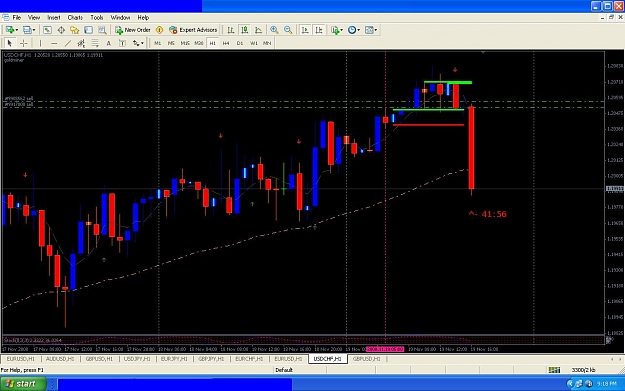Open the Indicators list dropdown
Viewport: 625px width, 391px height.
[337, 30]
